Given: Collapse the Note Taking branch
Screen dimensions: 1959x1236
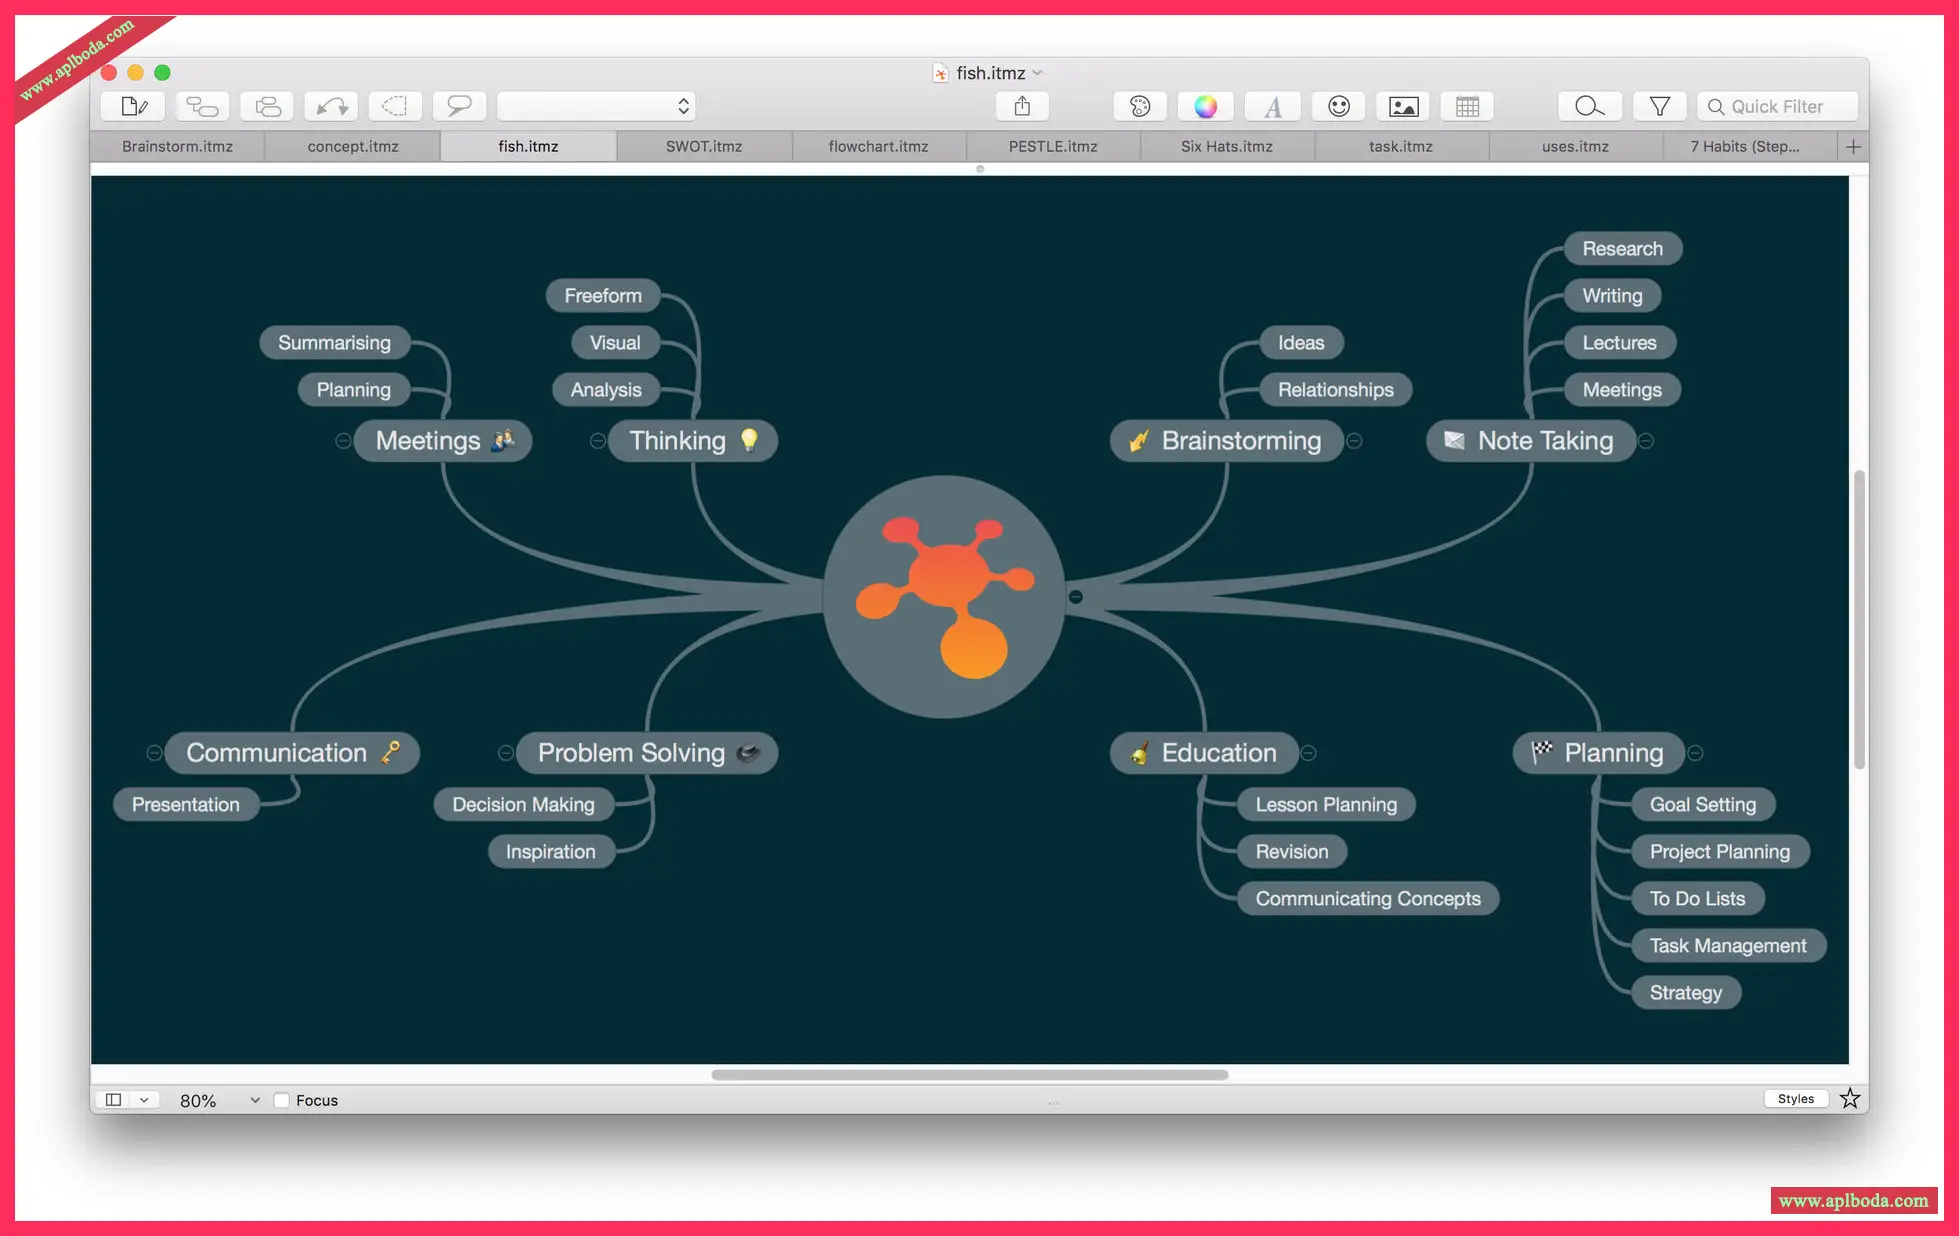Looking at the screenshot, I should point(1646,441).
